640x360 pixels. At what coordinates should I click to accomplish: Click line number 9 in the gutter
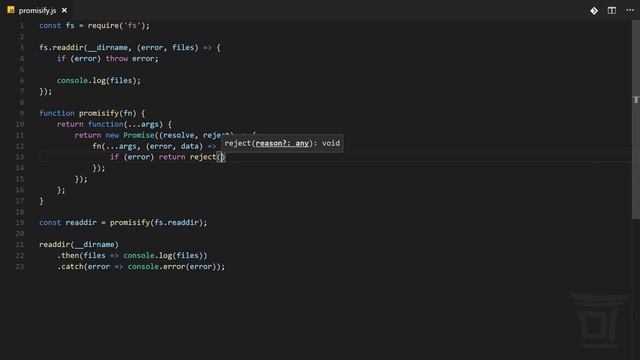coord(22,113)
